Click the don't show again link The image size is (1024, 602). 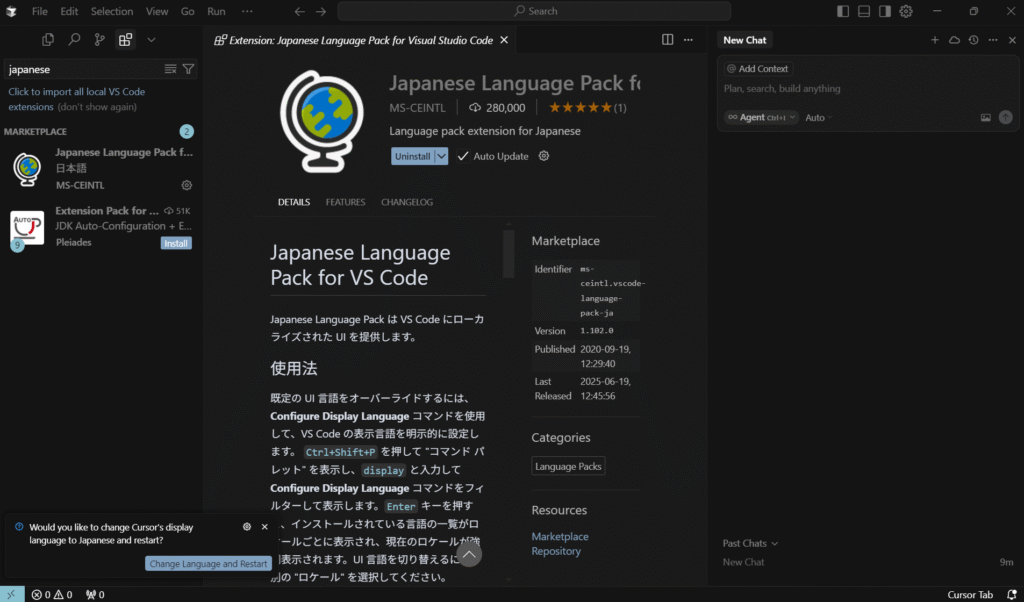click(97, 106)
